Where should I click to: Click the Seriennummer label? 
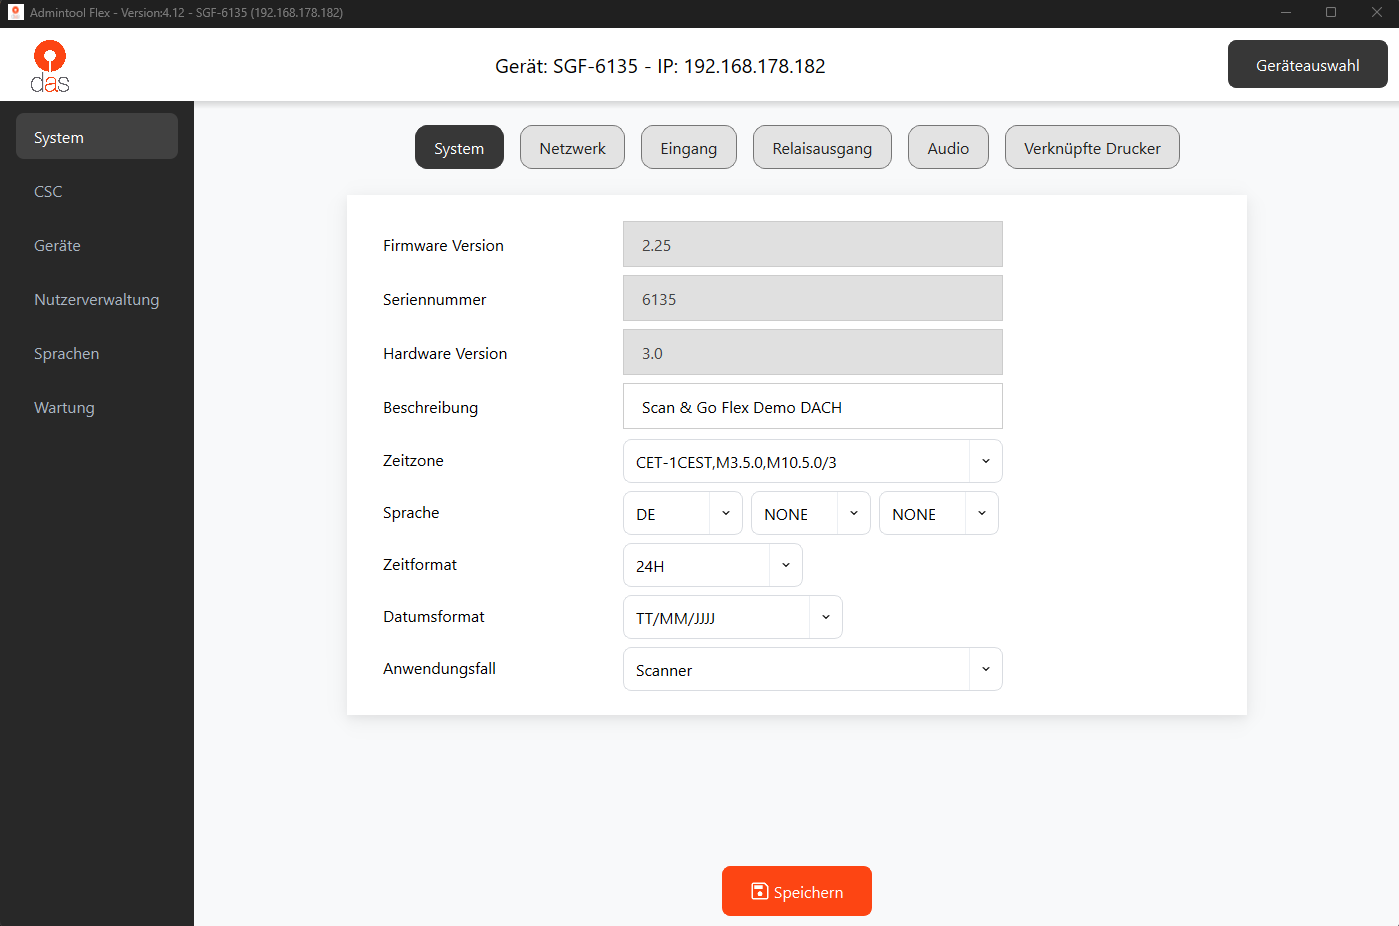(434, 299)
